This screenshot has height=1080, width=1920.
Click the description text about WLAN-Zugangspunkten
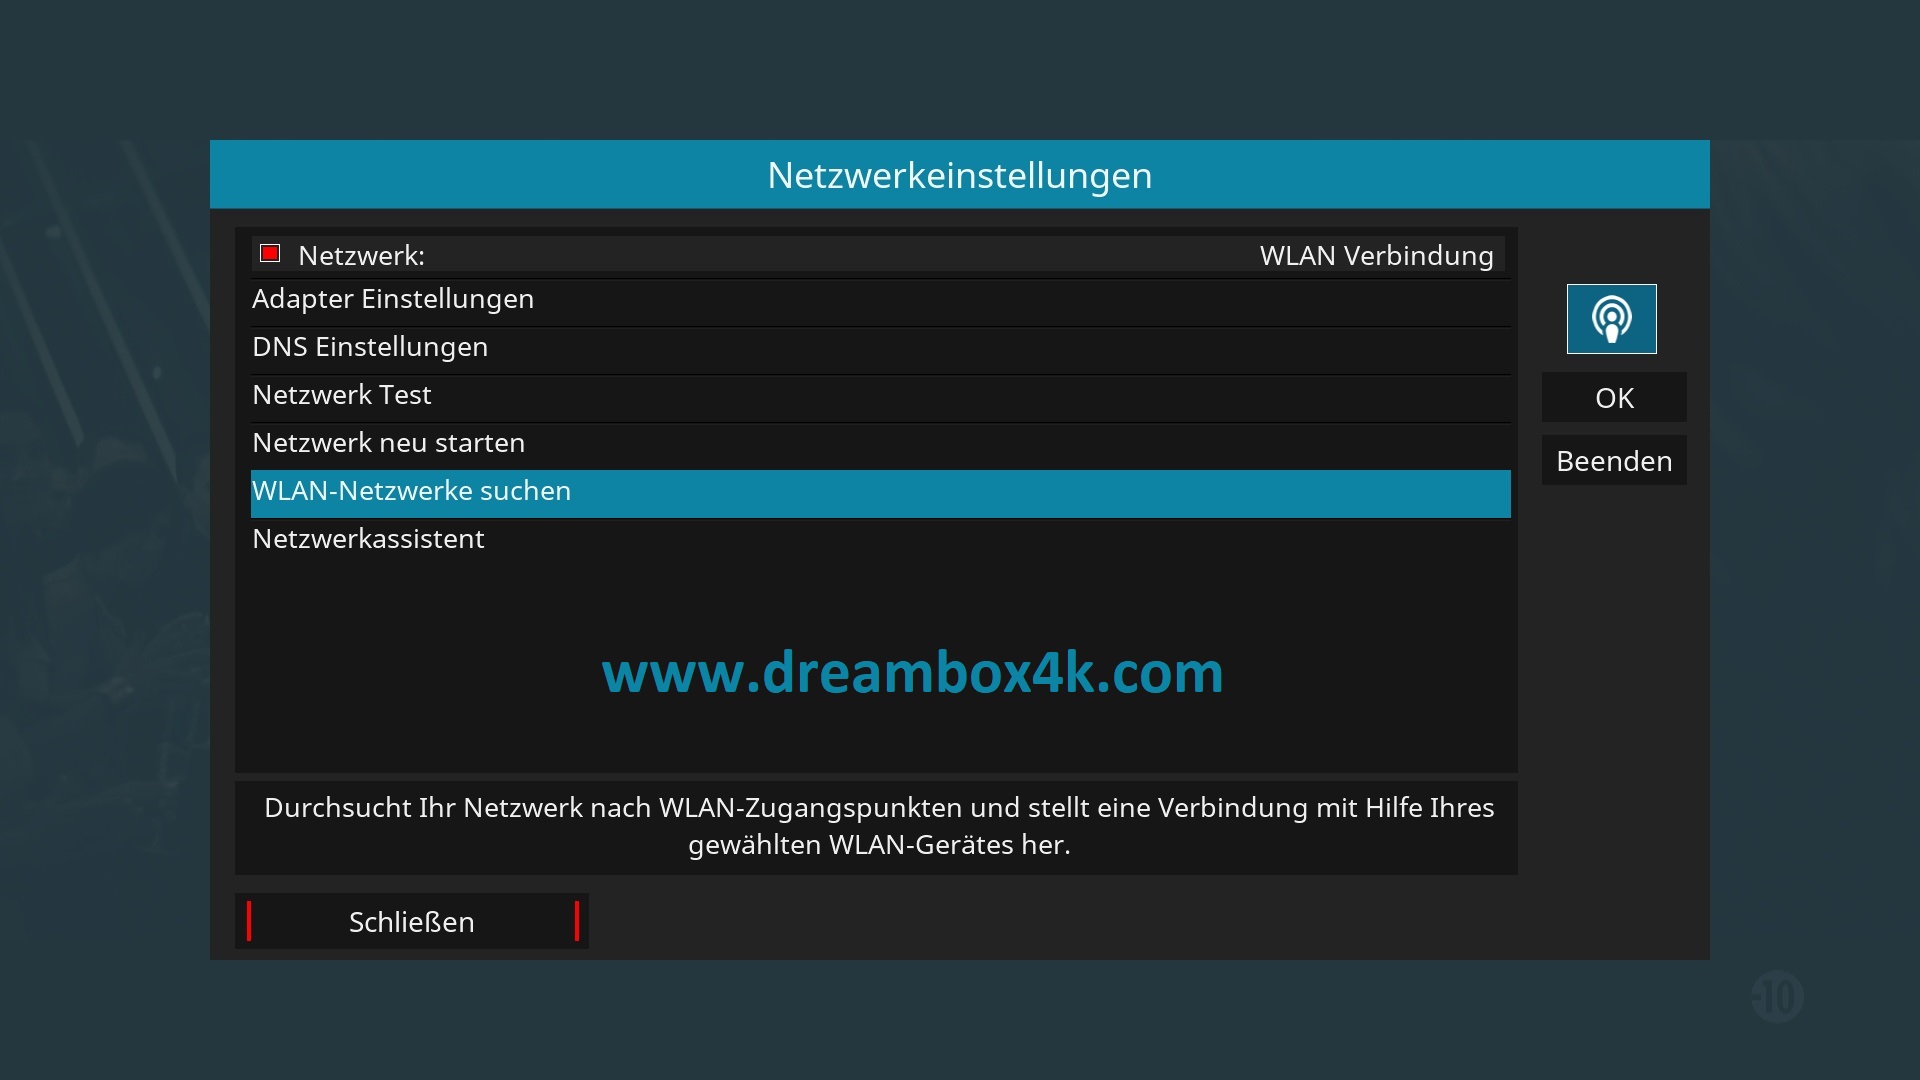(879, 826)
